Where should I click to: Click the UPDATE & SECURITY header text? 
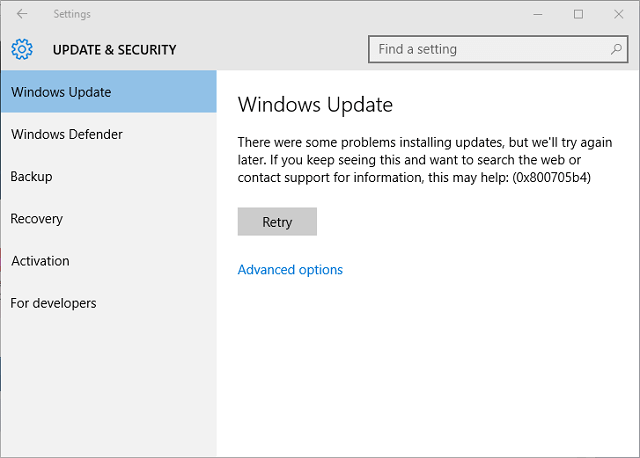(x=114, y=50)
